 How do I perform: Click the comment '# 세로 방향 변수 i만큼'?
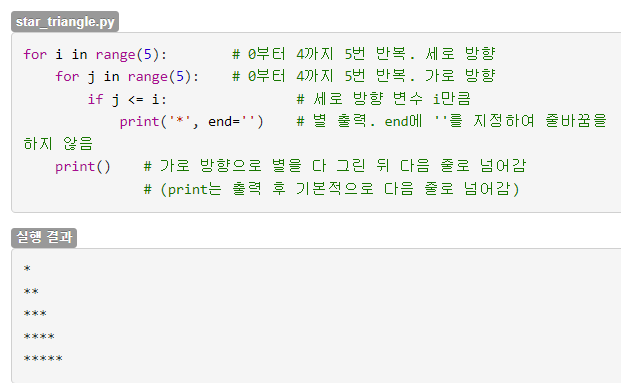[384, 99]
